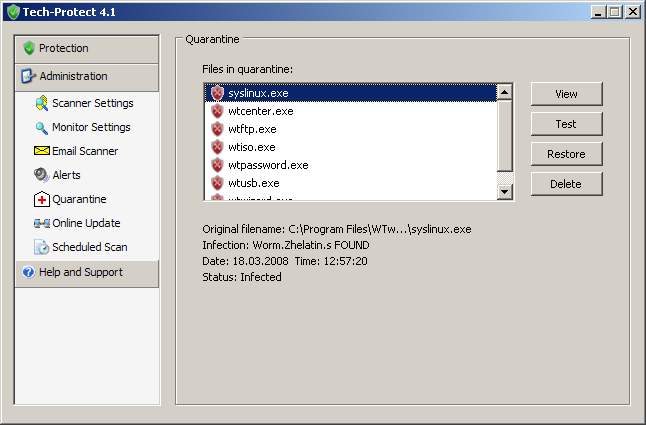This screenshot has width=646, height=425.
Task: Select wtusb.exe in the quarantine list
Action: pyautogui.click(x=254, y=183)
